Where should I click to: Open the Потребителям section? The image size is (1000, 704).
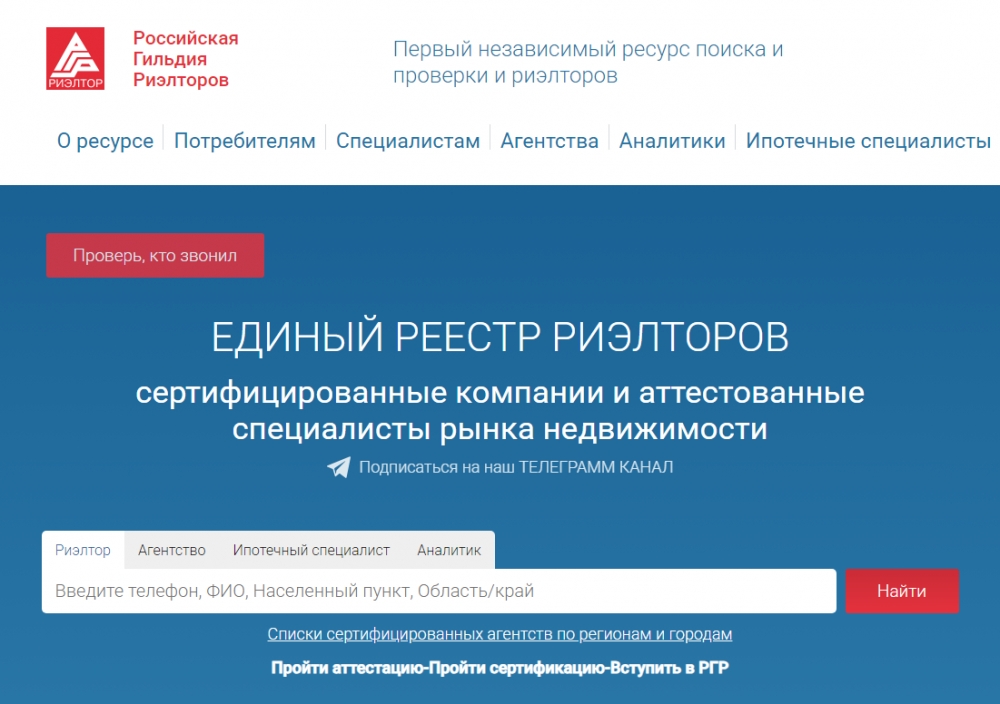coord(244,141)
